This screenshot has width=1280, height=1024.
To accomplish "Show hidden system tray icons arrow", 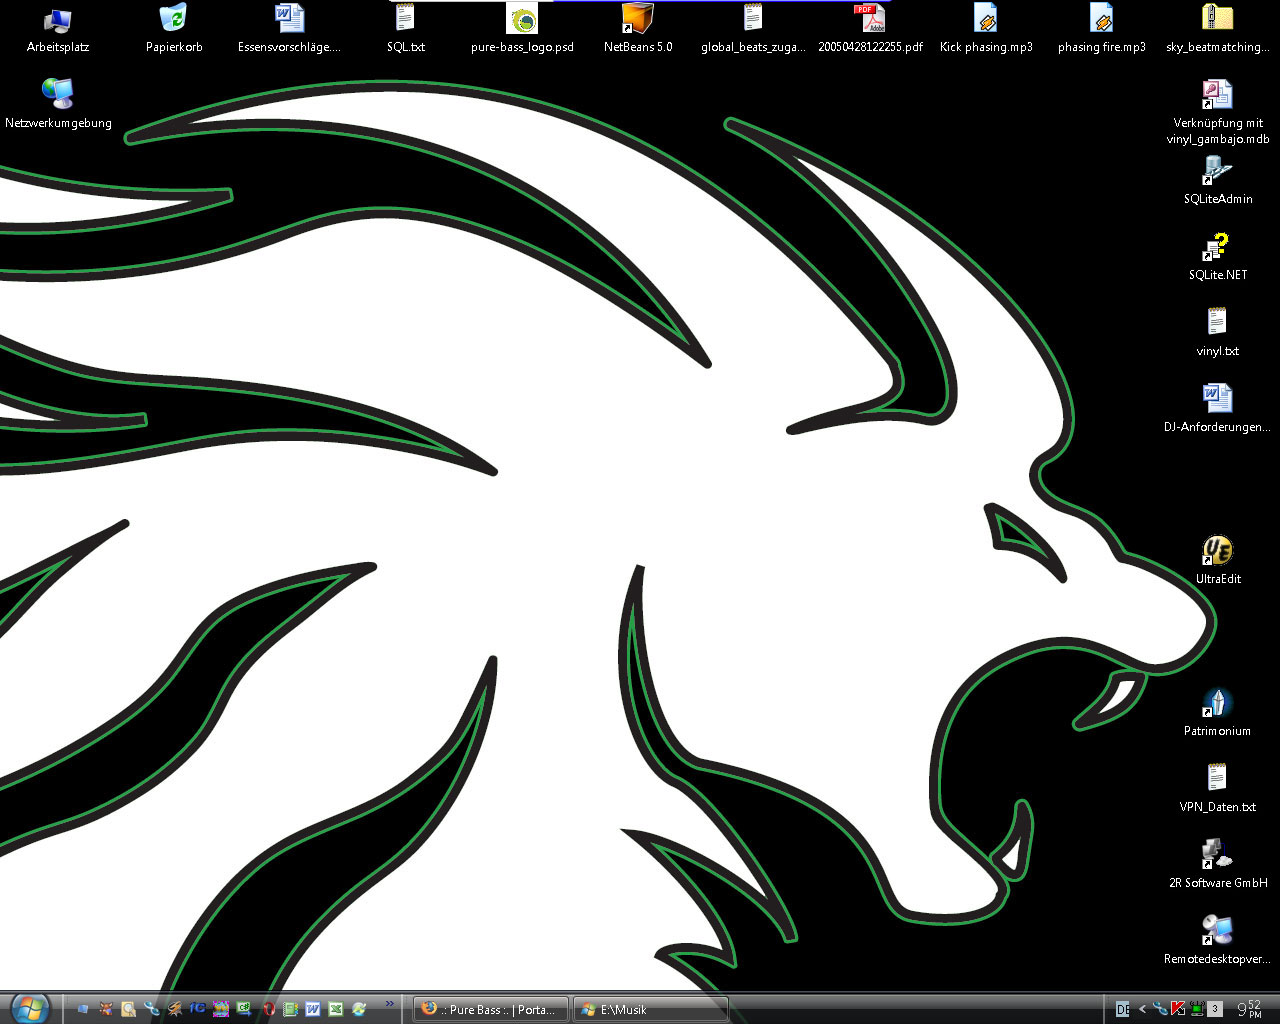I will [x=1143, y=1009].
